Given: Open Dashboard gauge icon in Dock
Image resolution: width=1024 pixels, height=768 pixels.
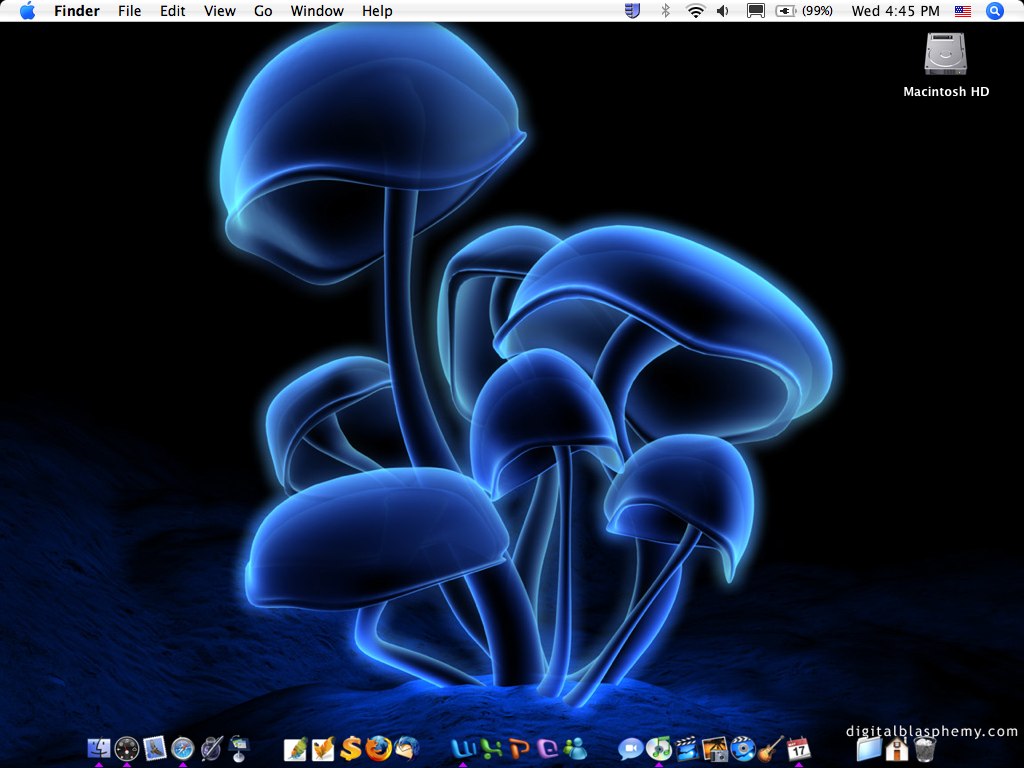Looking at the screenshot, I should (127, 748).
